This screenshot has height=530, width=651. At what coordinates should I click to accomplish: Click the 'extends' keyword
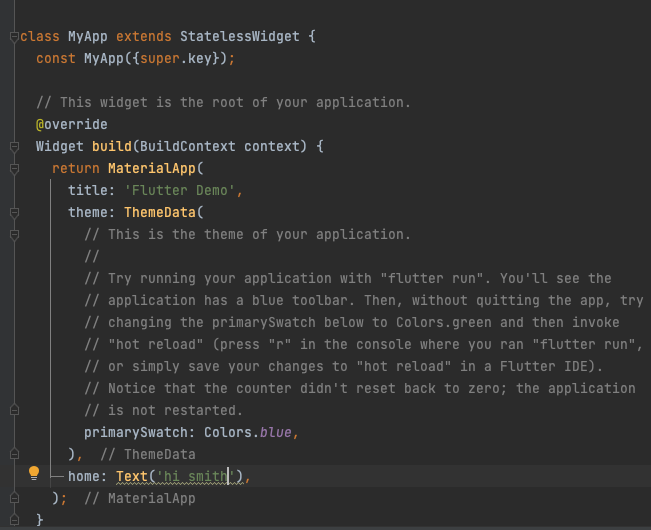coord(144,37)
